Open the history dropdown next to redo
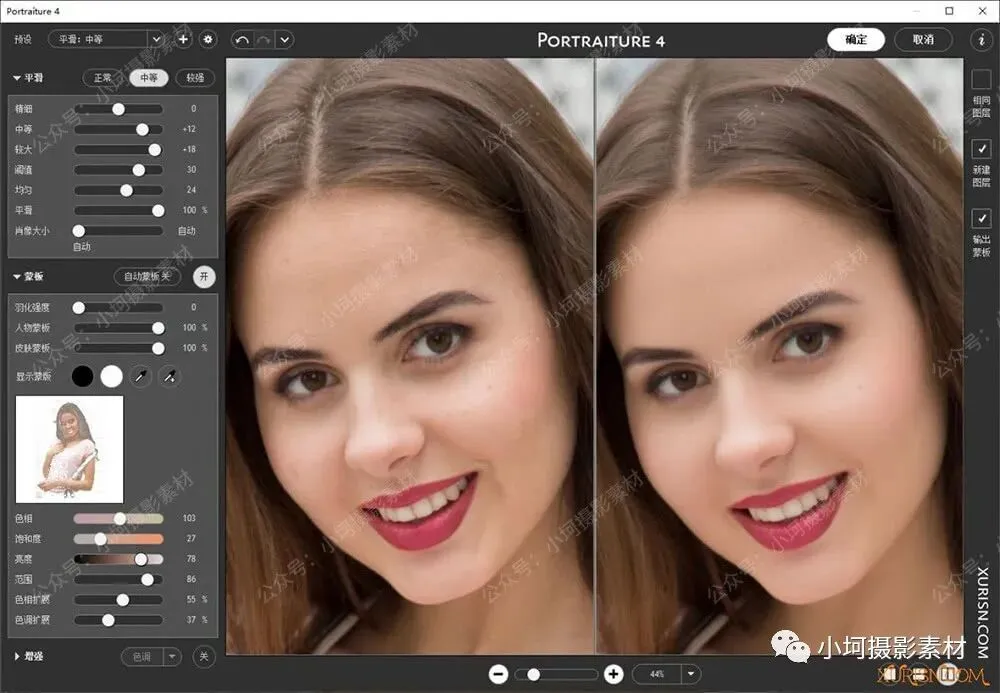1000x693 pixels. click(284, 40)
